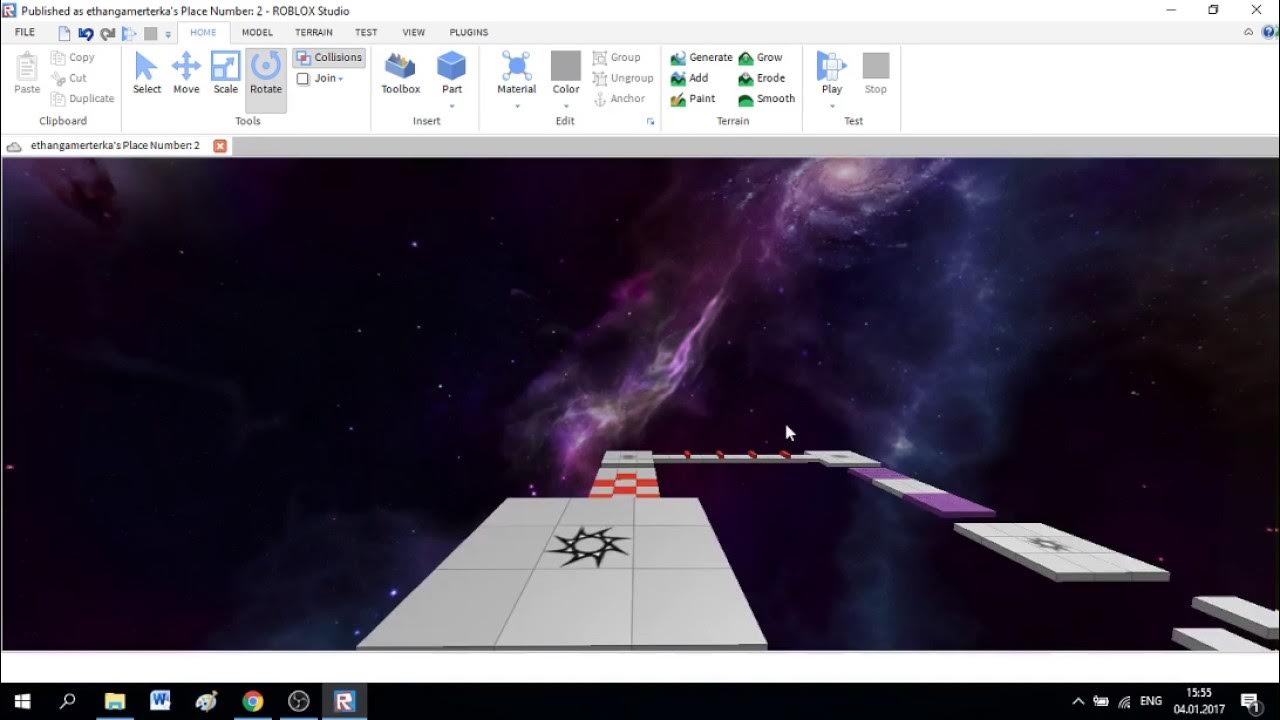Pick the Smooth terrain tool
This screenshot has width=1280, height=720.
(766, 99)
